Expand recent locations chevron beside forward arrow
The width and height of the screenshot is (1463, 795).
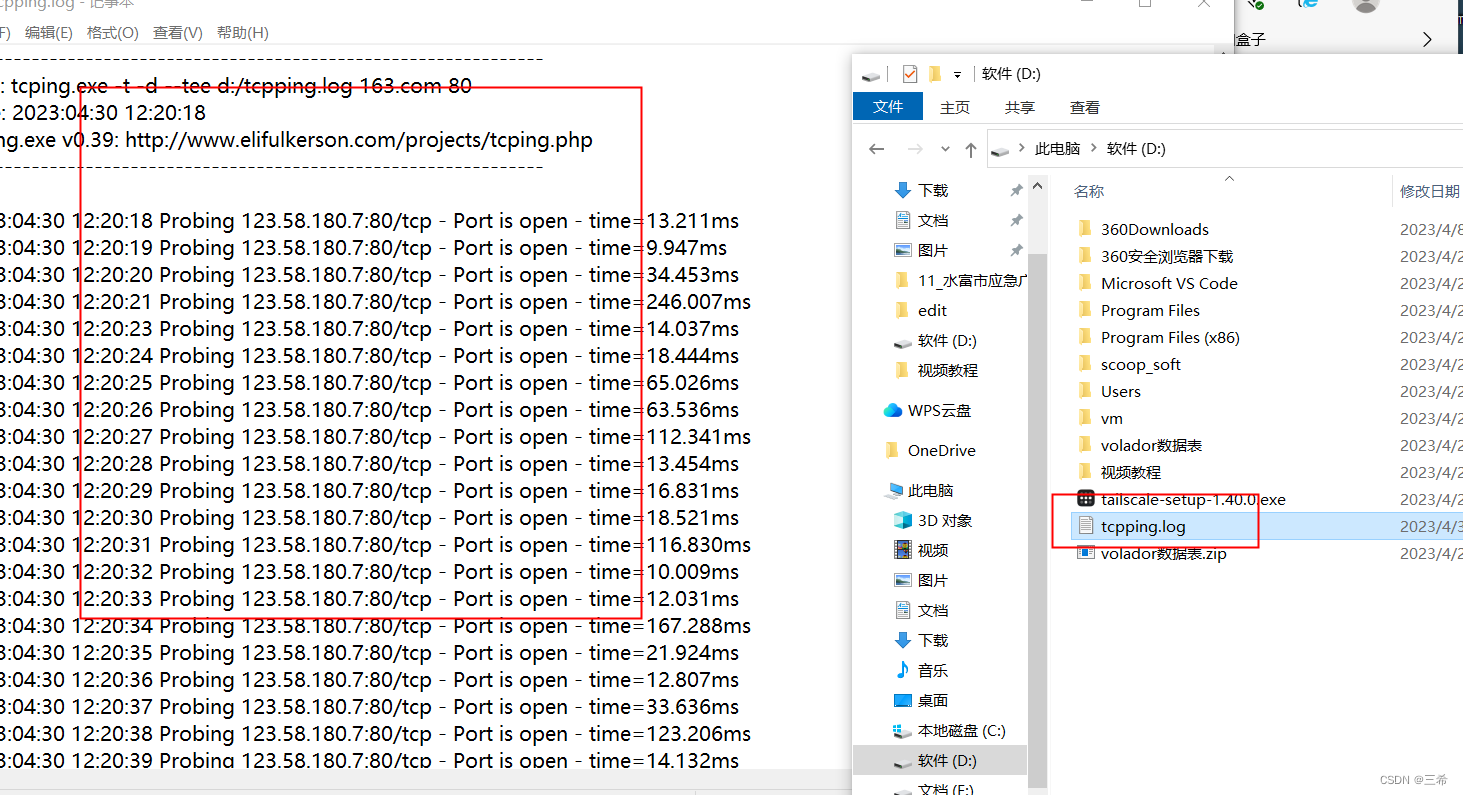[945, 149]
